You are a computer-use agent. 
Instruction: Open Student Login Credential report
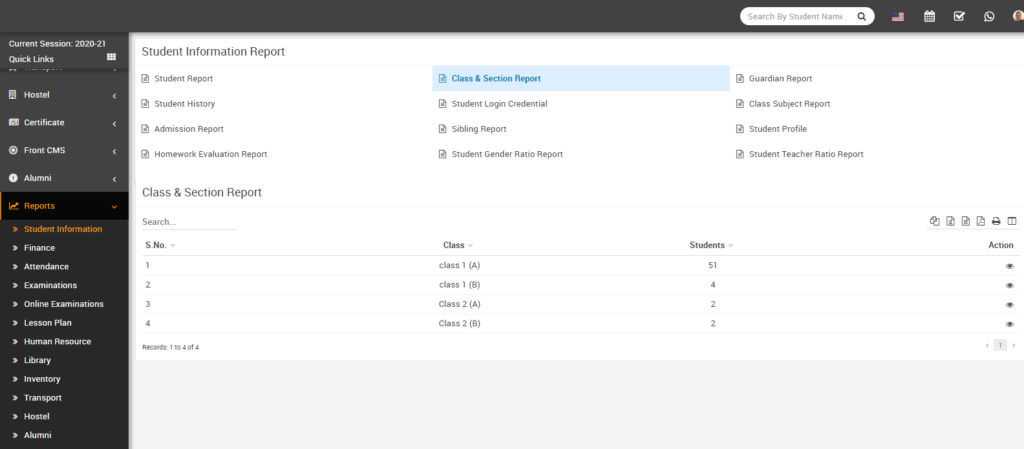pyautogui.click(x=500, y=104)
